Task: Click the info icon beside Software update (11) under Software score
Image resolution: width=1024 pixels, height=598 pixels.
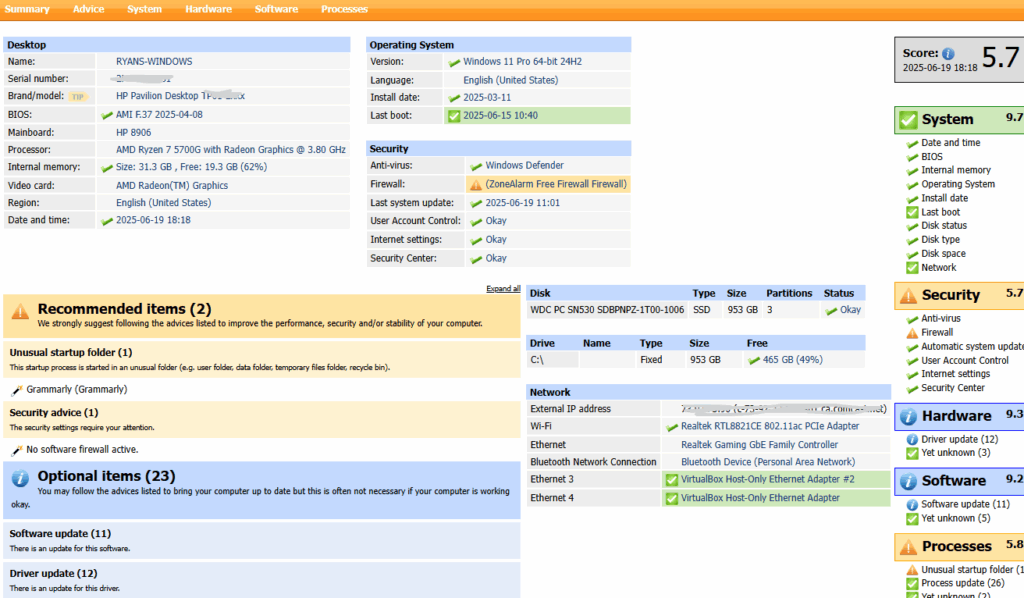Action: click(x=912, y=505)
